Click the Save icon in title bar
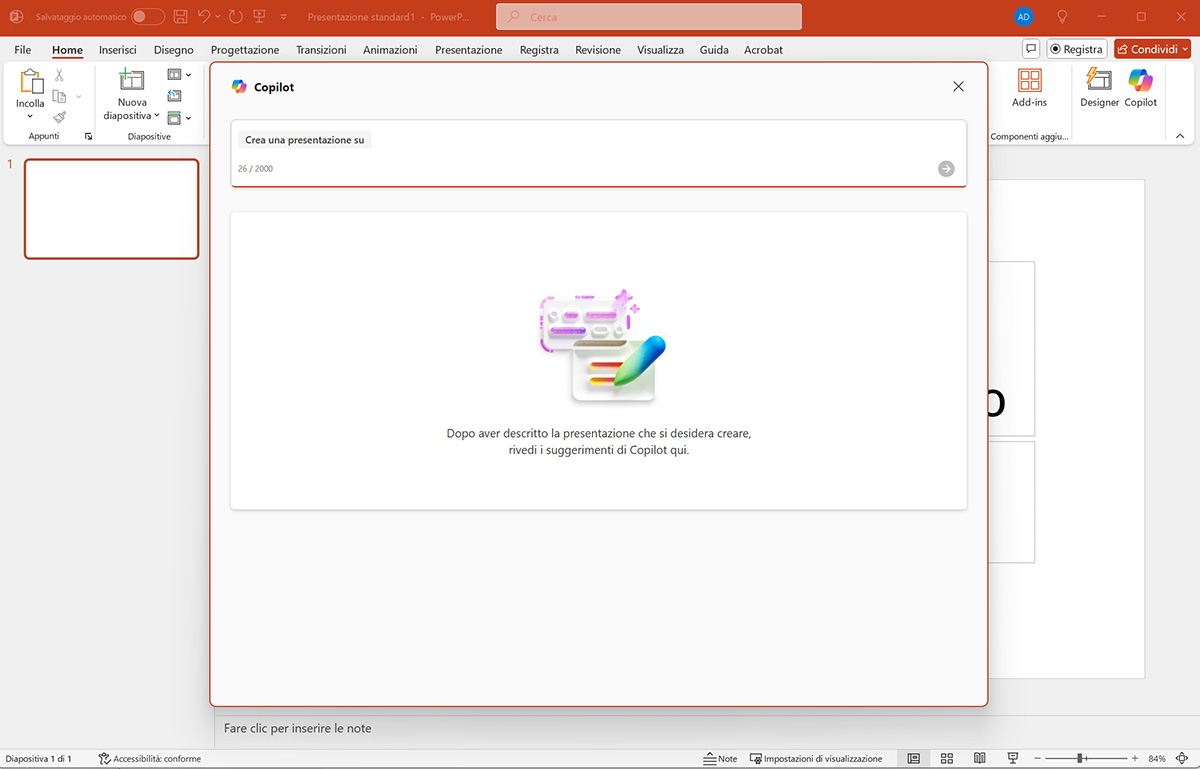 [180, 17]
